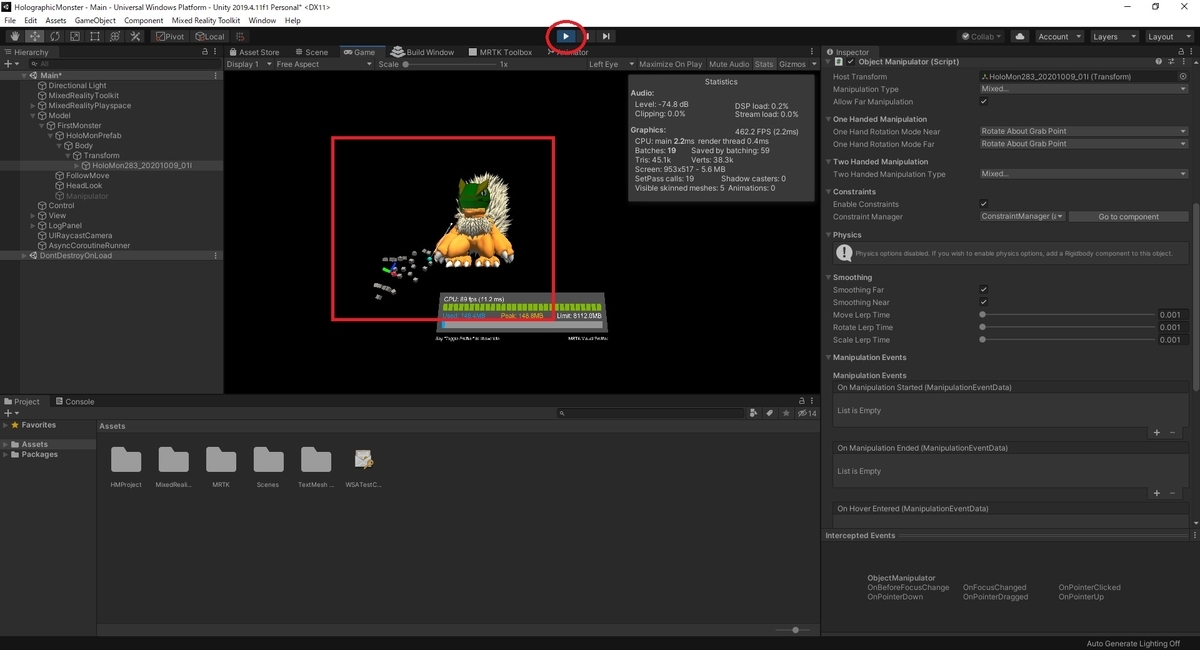This screenshot has width=1200, height=650.
Task: Search by label in Project panel
Action: (769, 412)
